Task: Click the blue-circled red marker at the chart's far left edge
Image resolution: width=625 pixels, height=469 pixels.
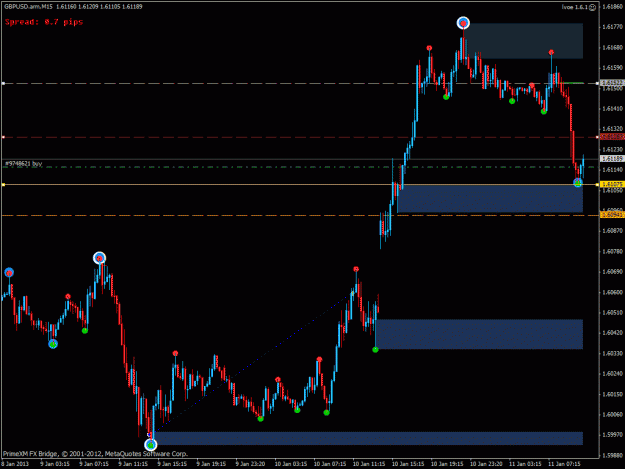Action: tap(9, 273)
